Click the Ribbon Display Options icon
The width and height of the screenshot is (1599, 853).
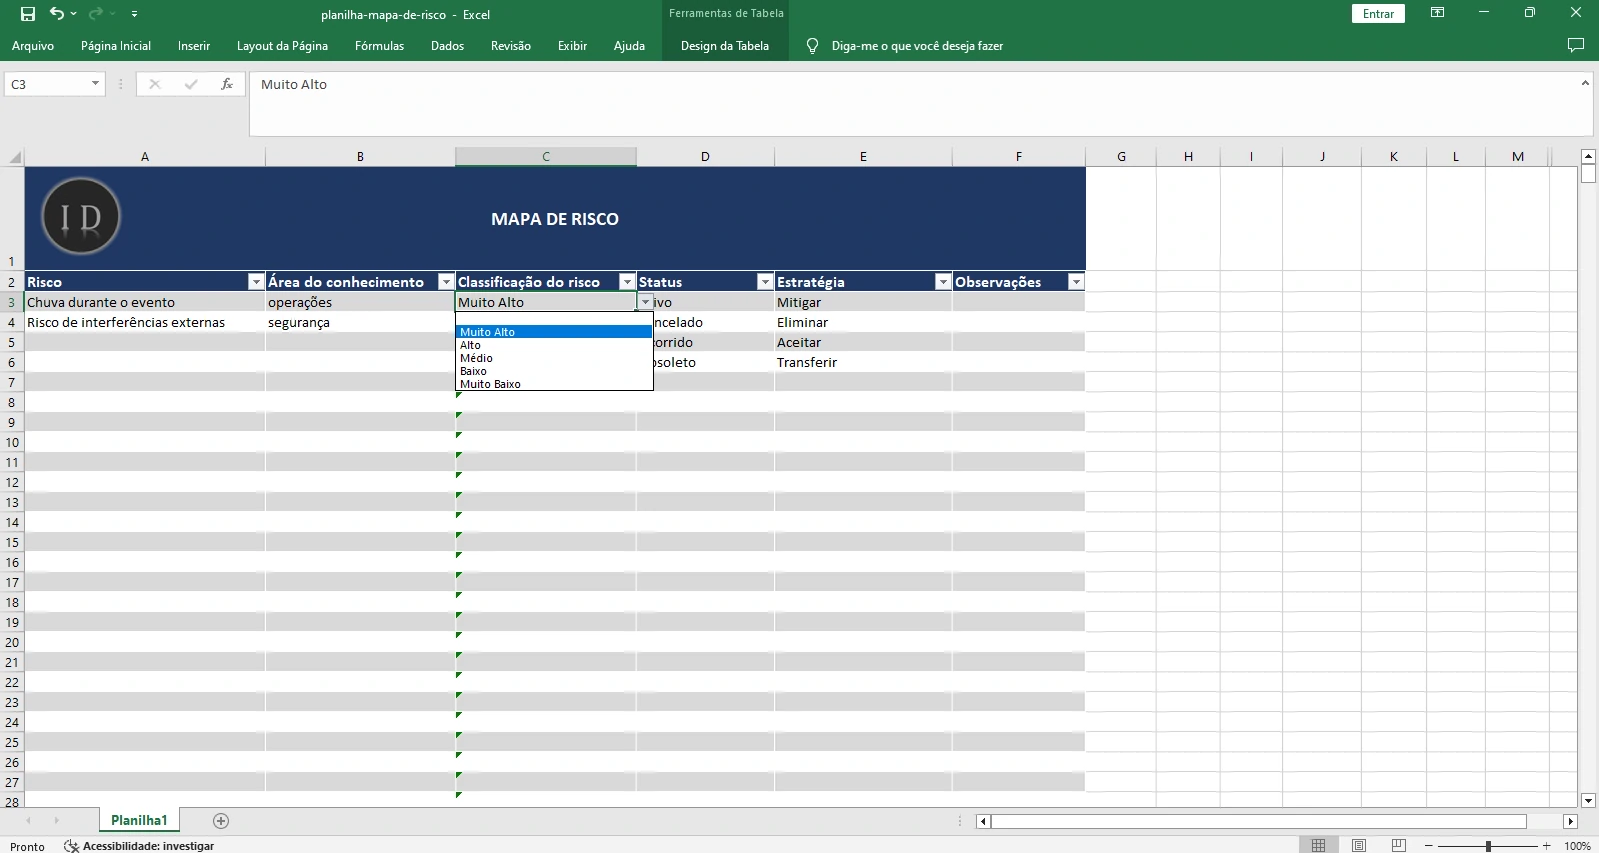click(1437, 14)
